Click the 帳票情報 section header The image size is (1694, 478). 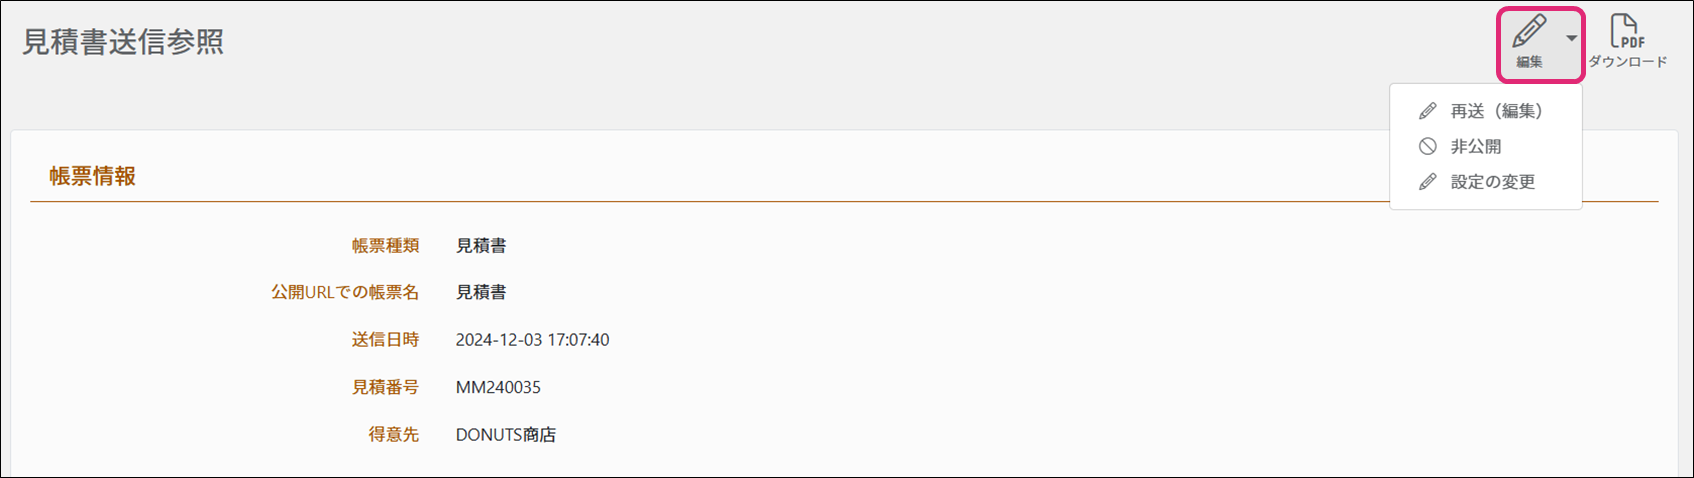[x=93, y=176]
